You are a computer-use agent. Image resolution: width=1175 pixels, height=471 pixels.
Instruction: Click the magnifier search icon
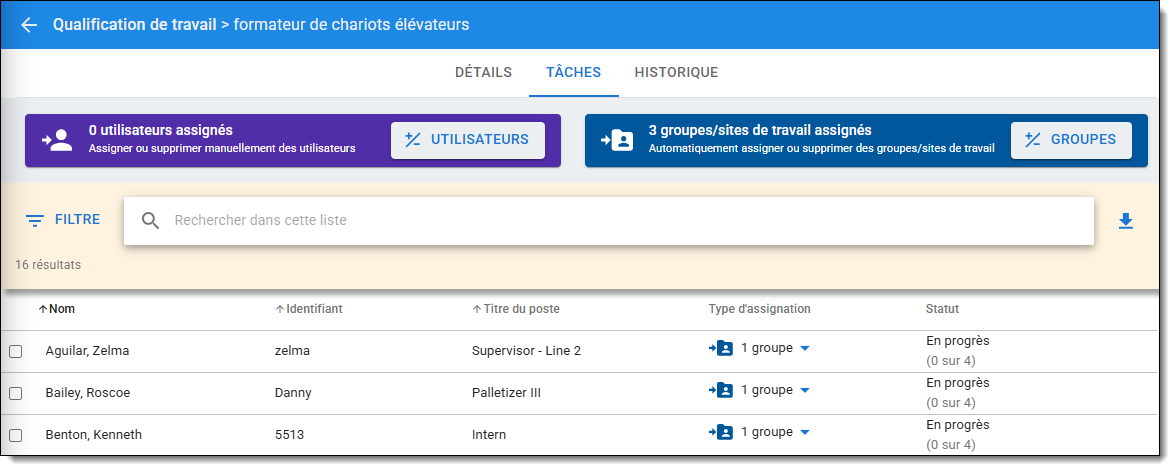(151, 221)
